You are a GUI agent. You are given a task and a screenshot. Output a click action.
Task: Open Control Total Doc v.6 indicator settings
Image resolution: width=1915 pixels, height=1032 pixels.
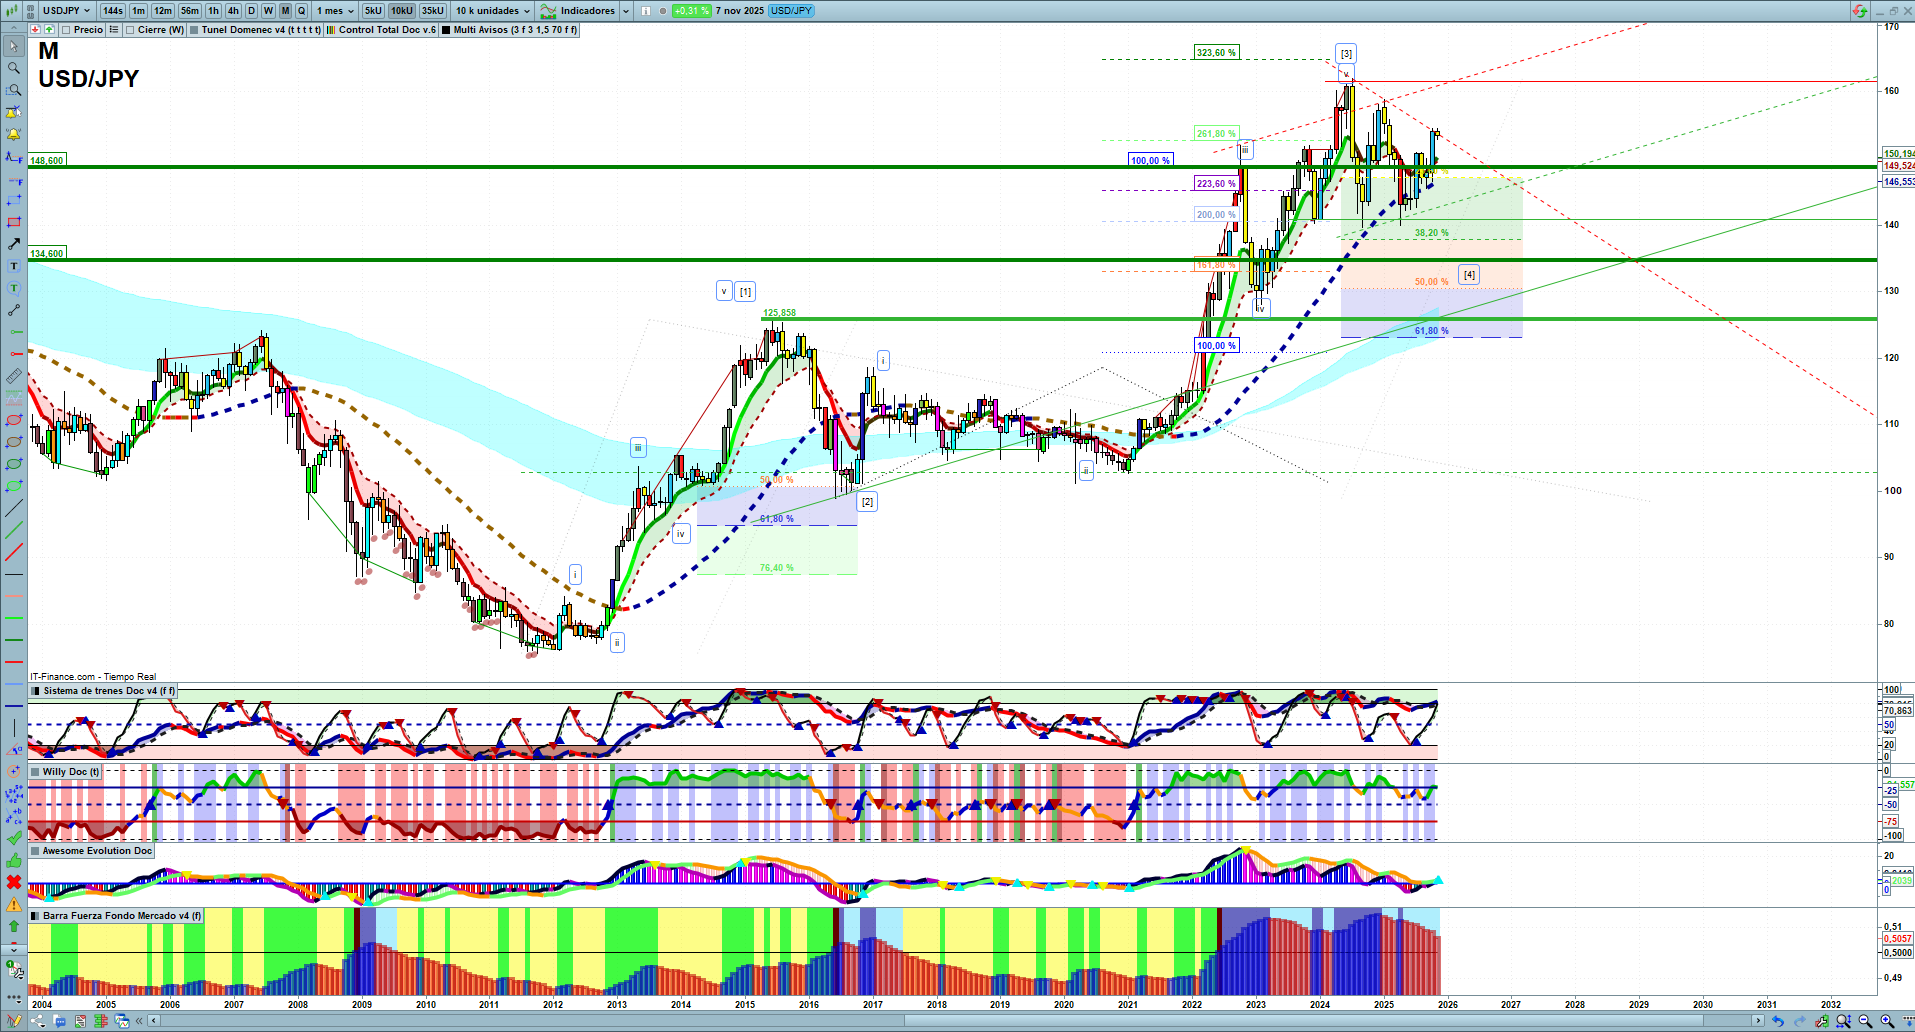click(387, 30)
